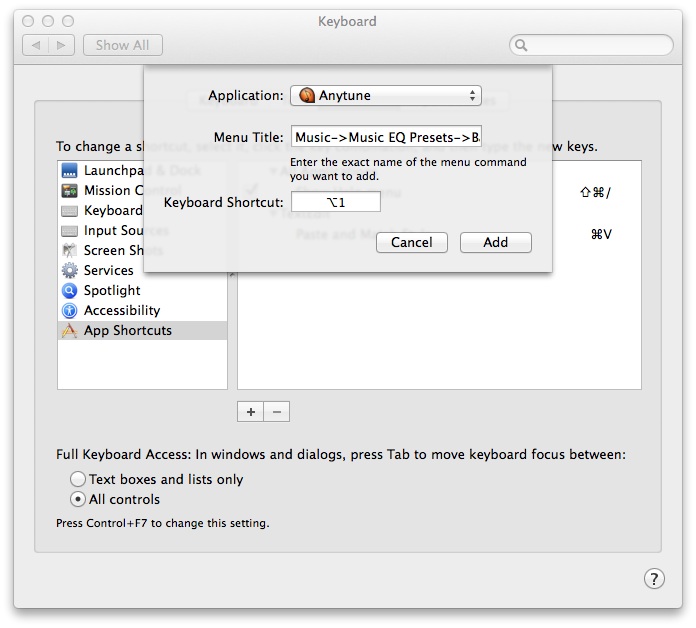Select the App Shortcuts icon
The image size is (696, 628).
[x=69, y=331]
